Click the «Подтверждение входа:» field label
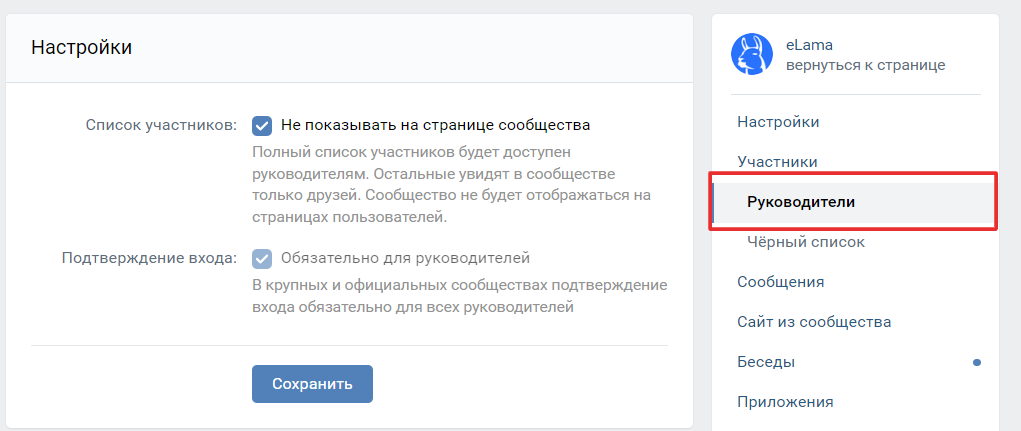The height and width of the screenshot is (431, 1021). tap(149, 258)
